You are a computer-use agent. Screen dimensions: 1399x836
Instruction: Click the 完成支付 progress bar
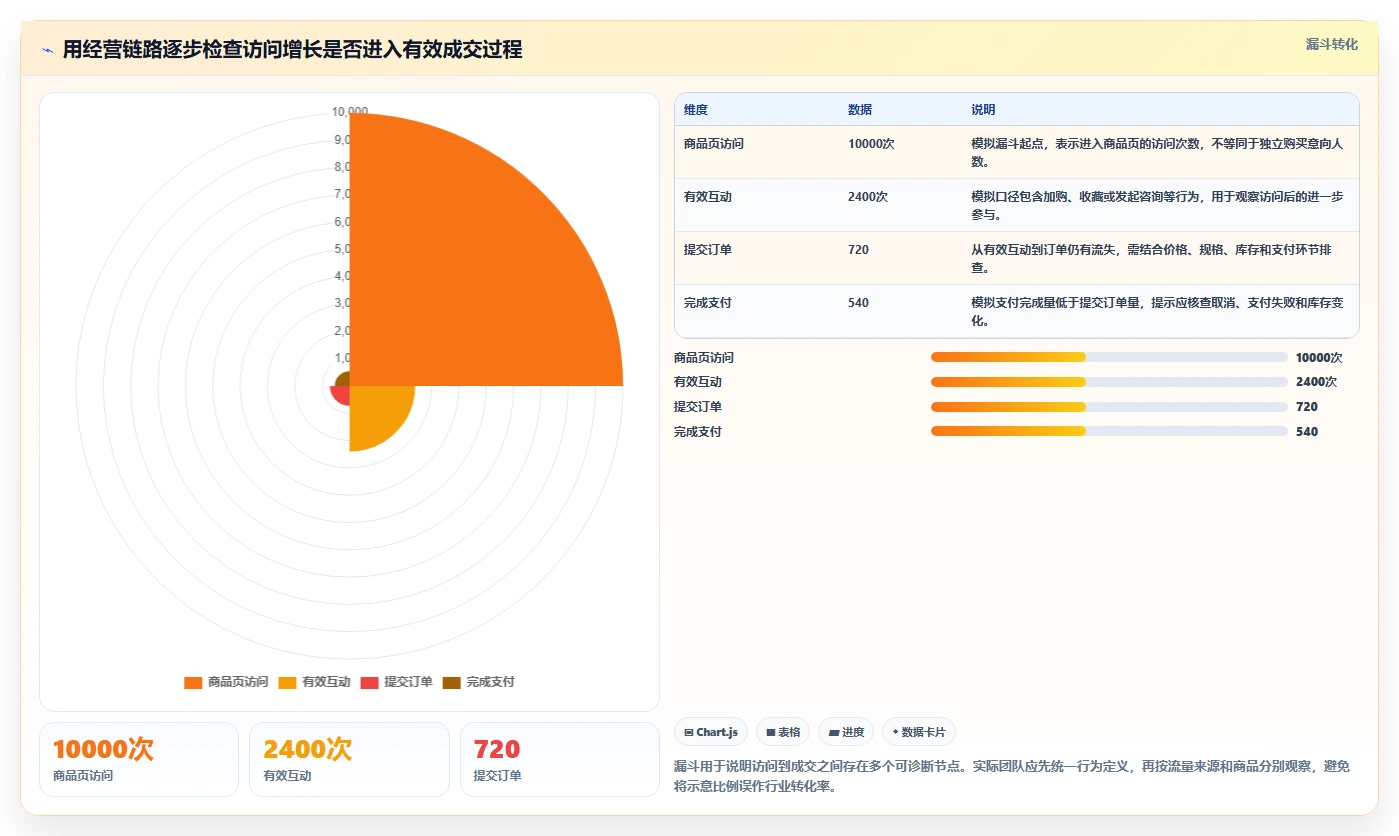point(1109,431)
